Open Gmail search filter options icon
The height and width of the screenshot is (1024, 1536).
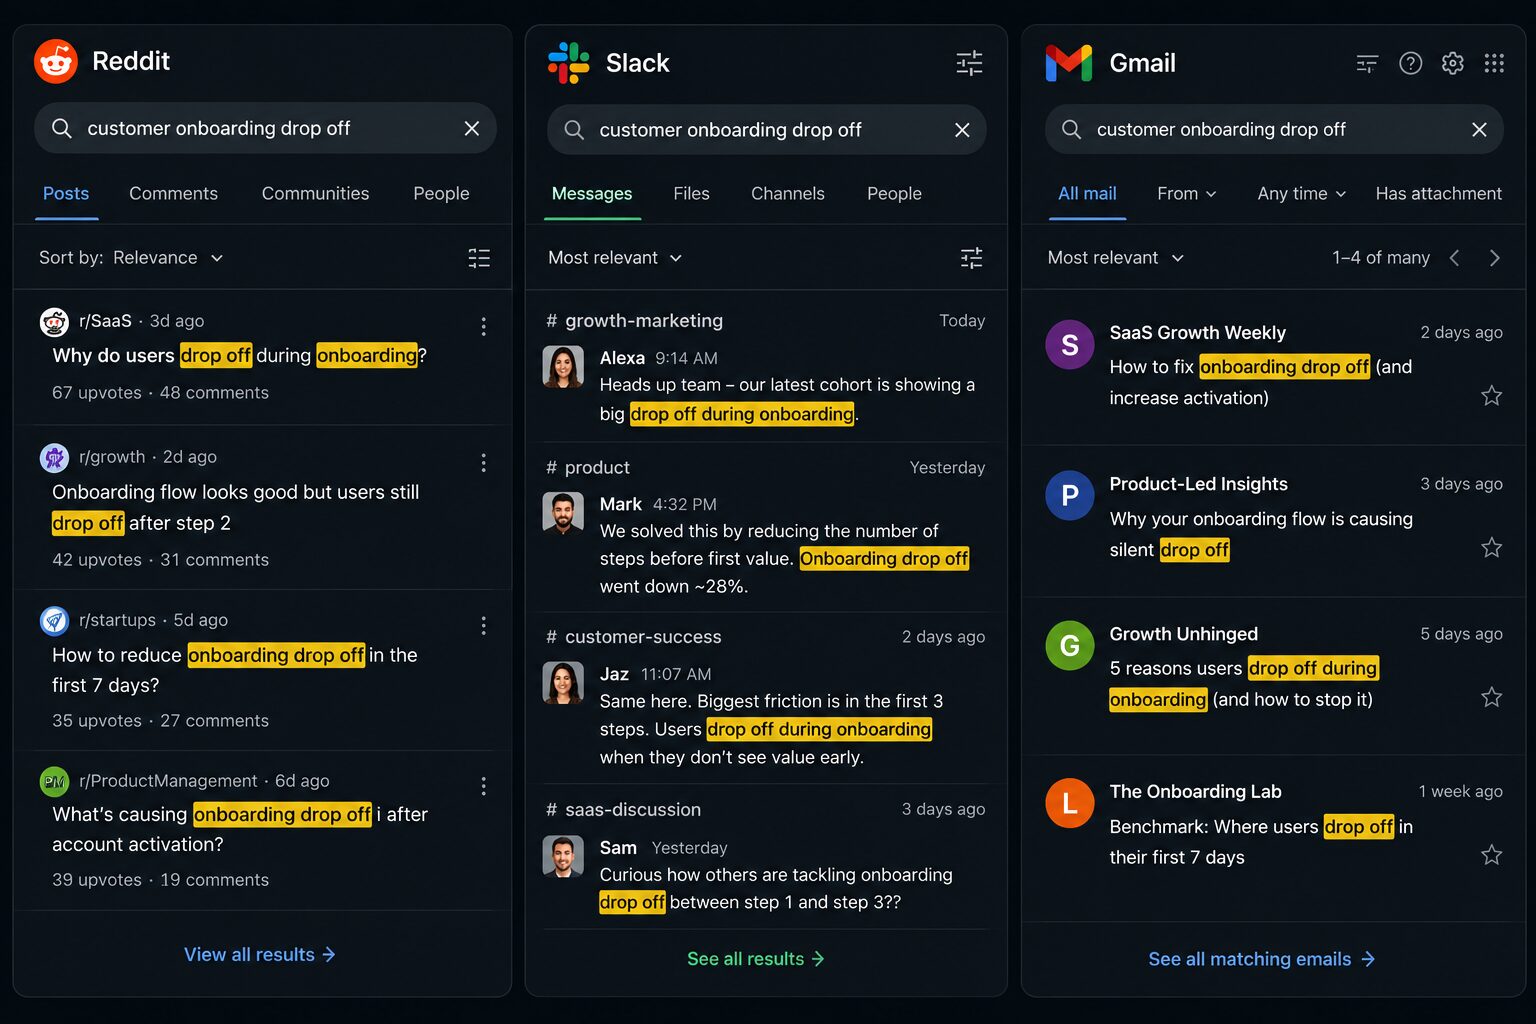tap(1367, 63)
